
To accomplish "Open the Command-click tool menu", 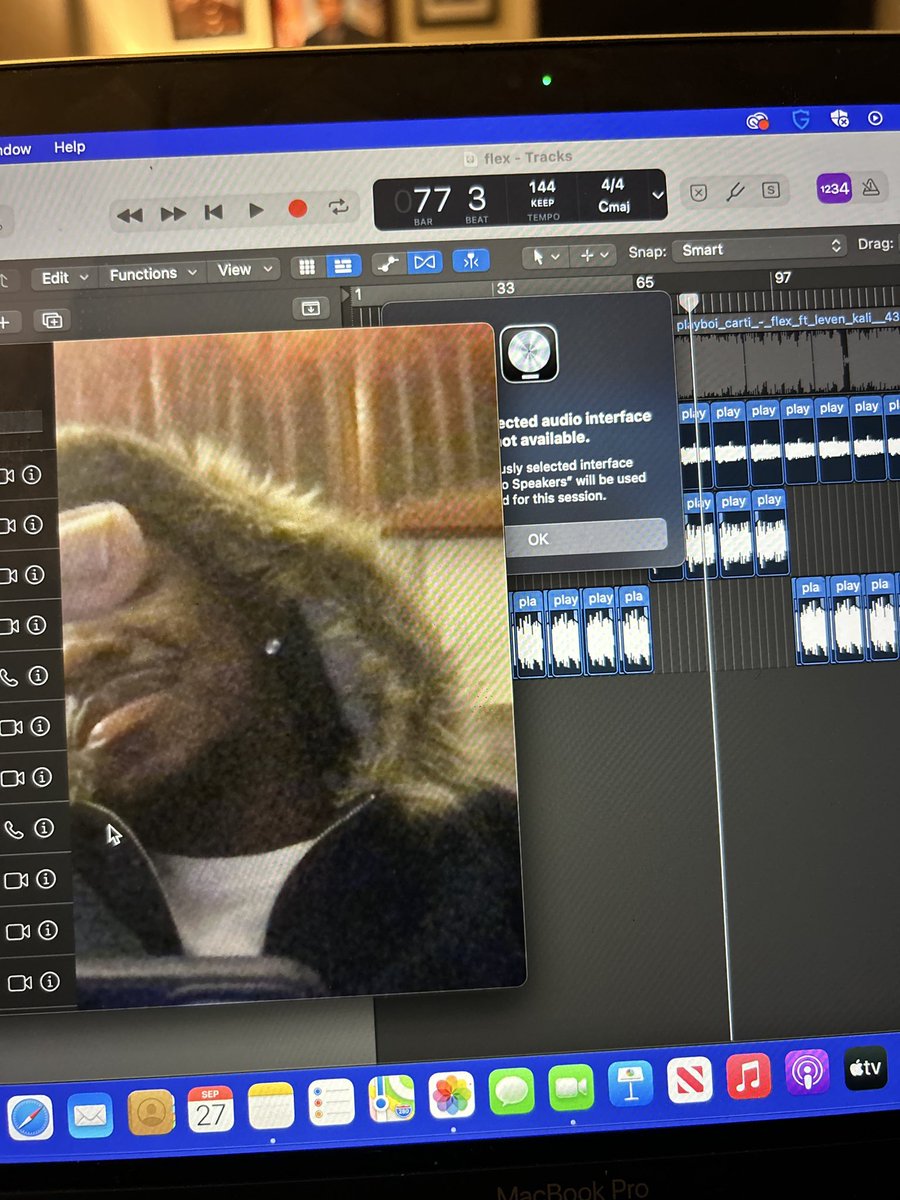I will click(594, 255).
